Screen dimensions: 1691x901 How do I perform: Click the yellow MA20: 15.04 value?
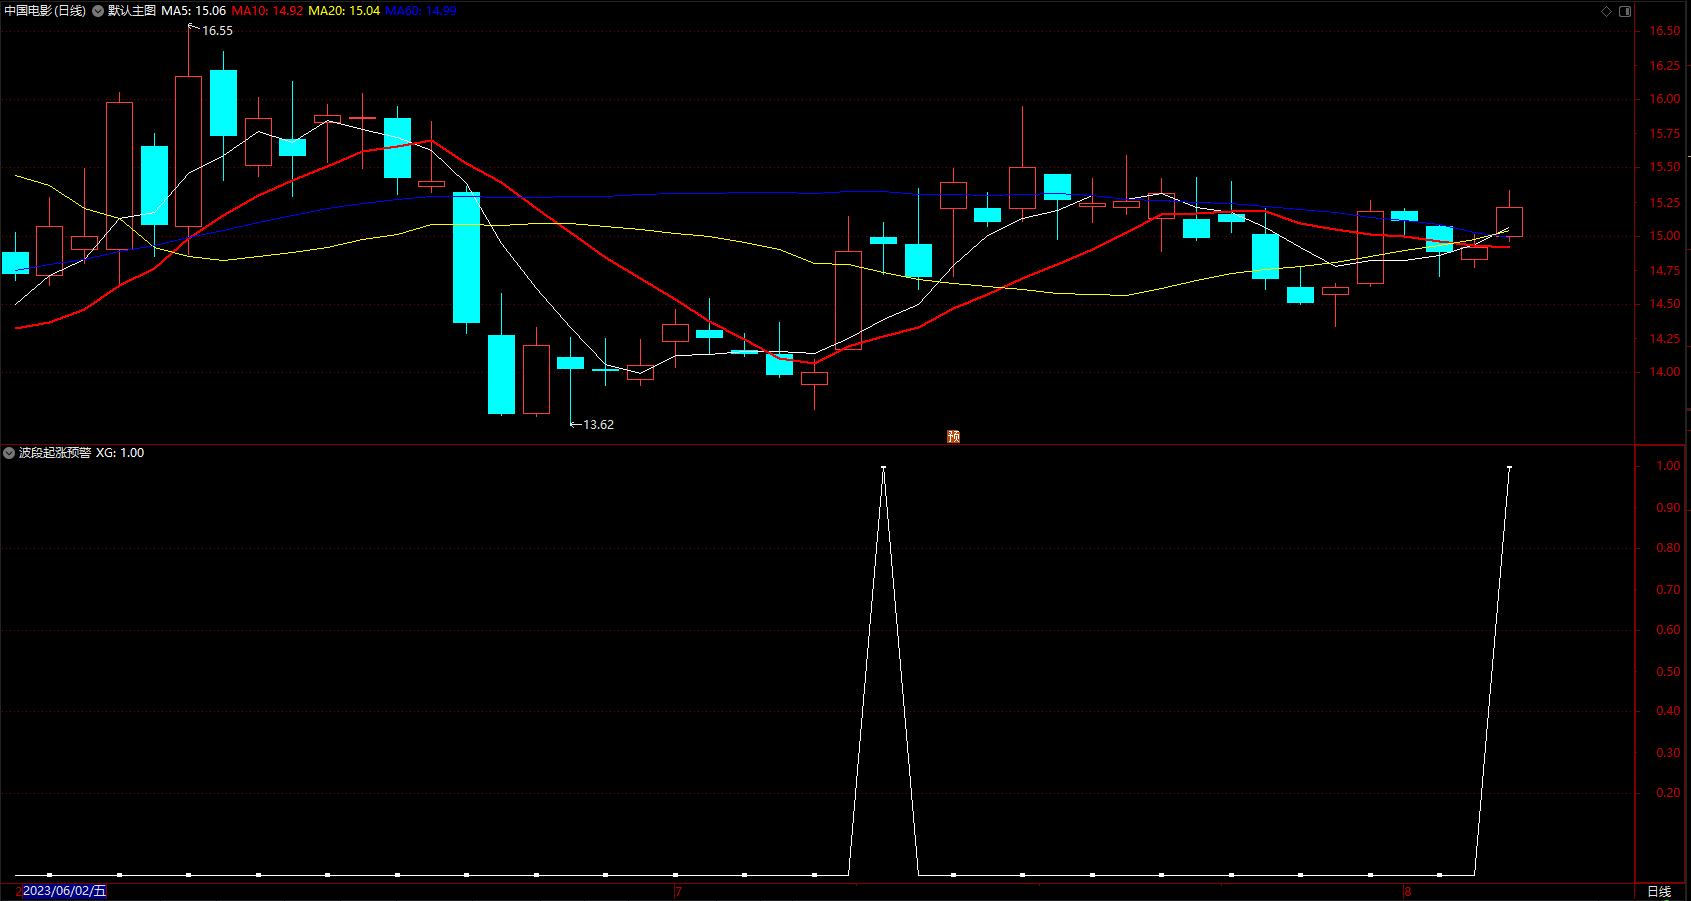(x=344, y=11)
